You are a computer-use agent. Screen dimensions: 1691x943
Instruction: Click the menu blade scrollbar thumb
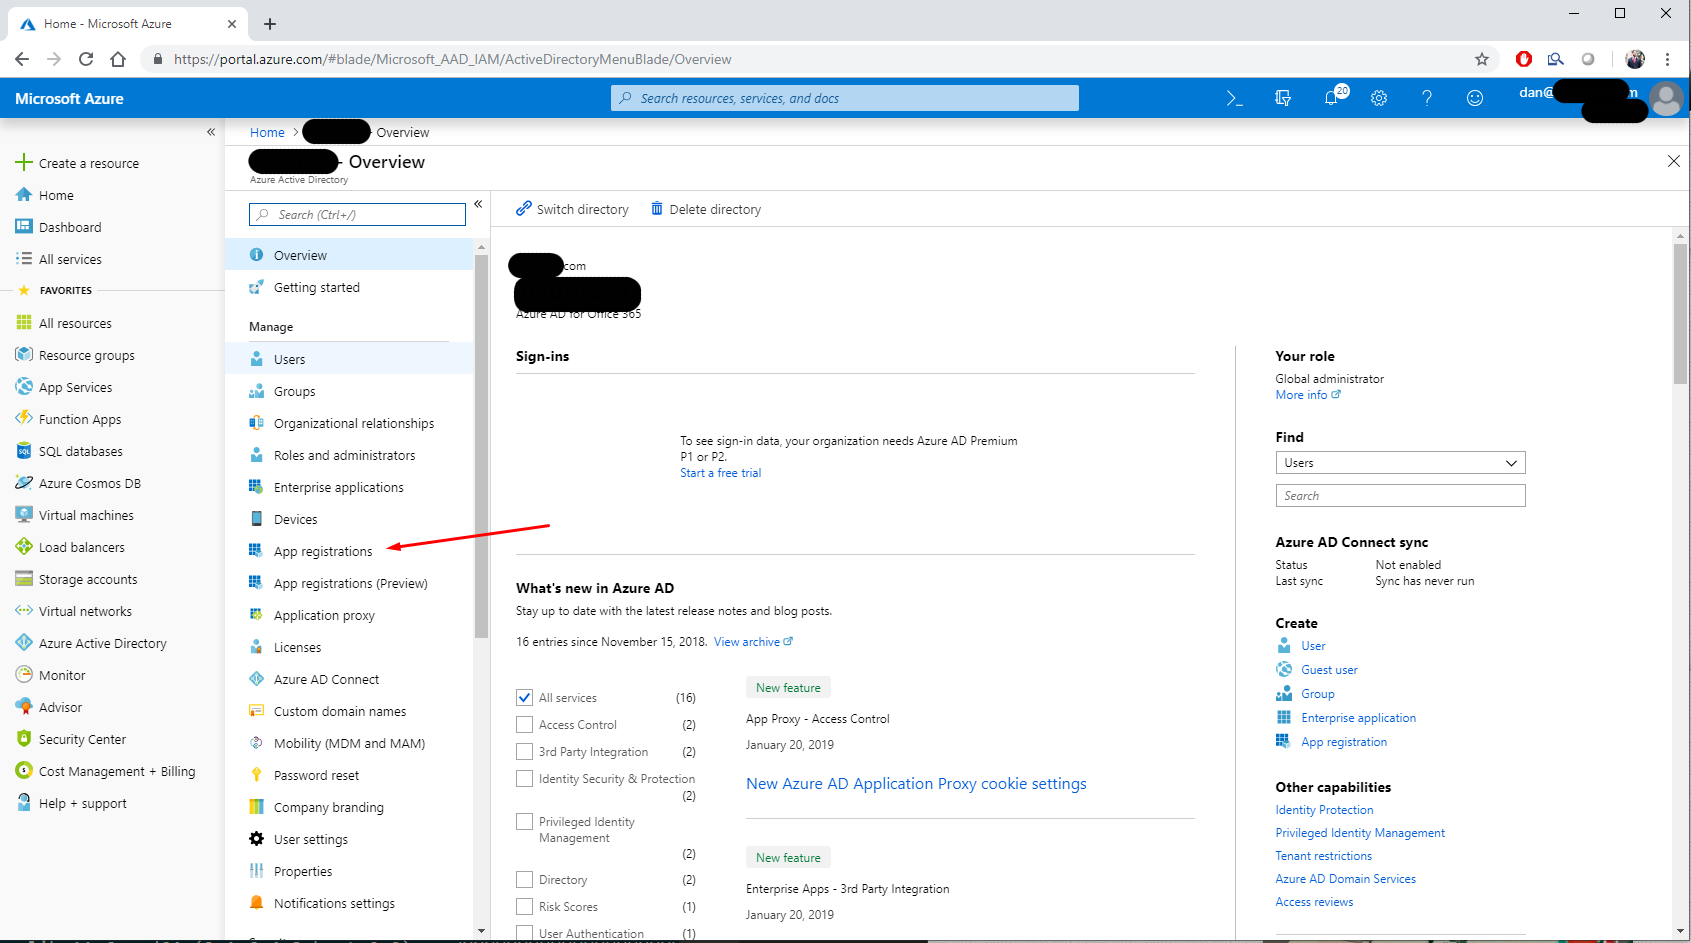[481, 446]
